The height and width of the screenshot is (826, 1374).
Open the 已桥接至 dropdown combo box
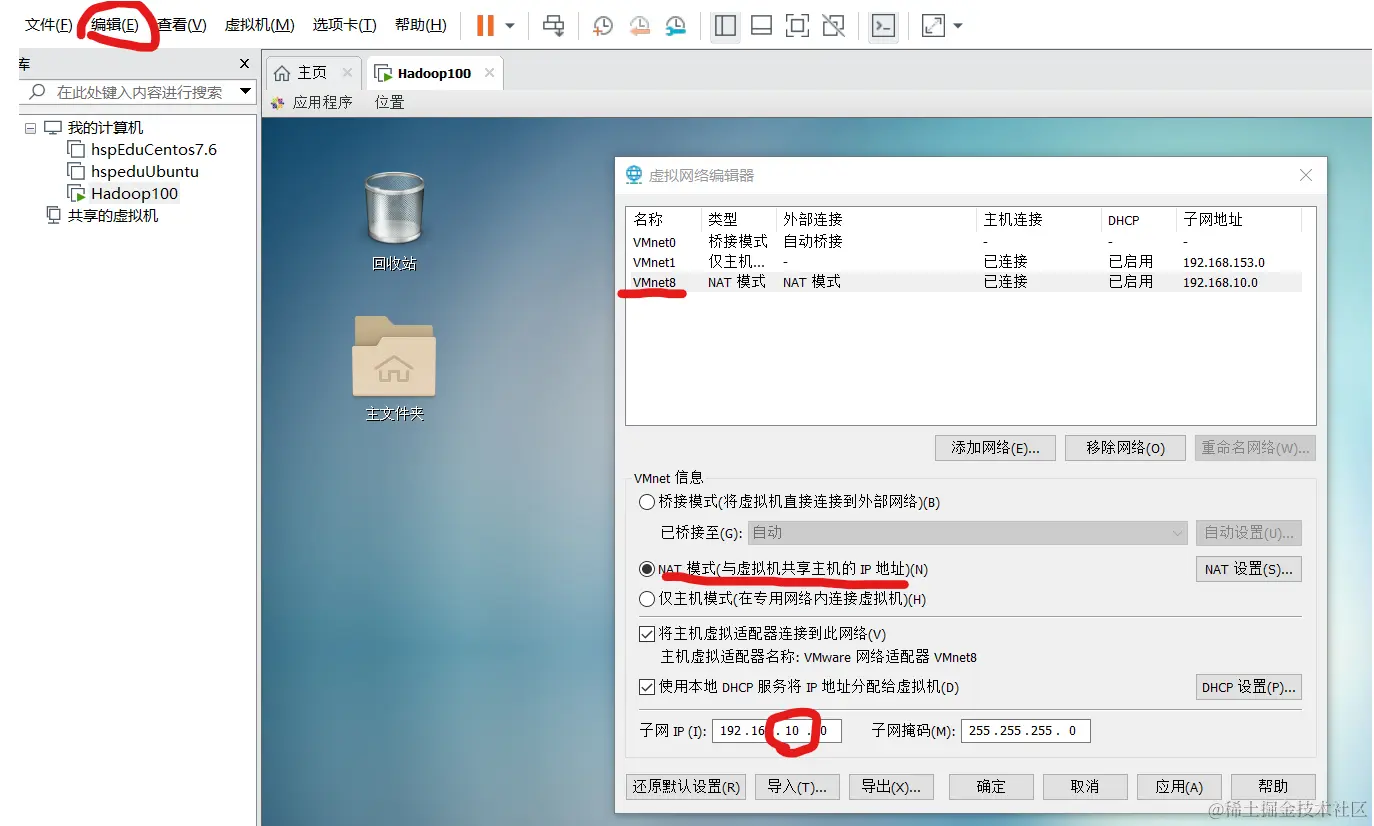point(968,533)
